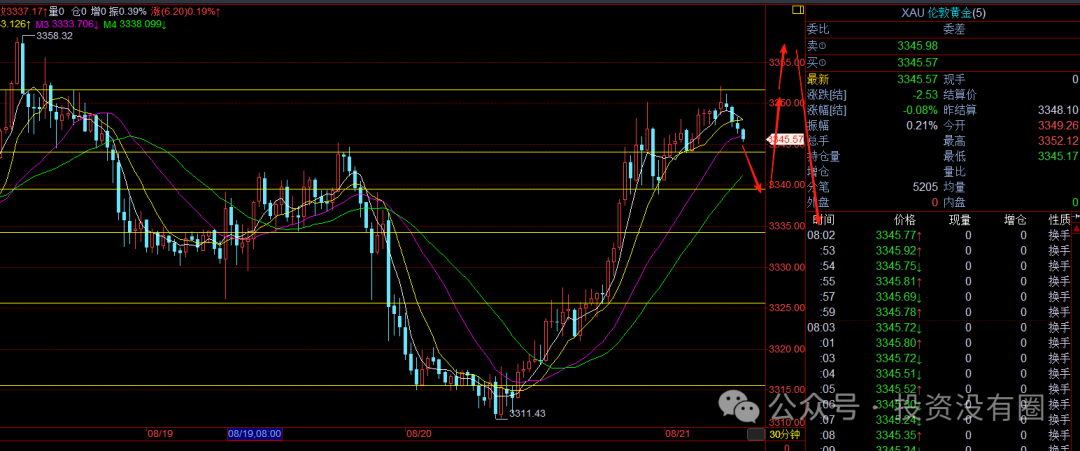
Task: Select the 08:03 tick row
Action: pyautogui.click(x=939, y=327)
